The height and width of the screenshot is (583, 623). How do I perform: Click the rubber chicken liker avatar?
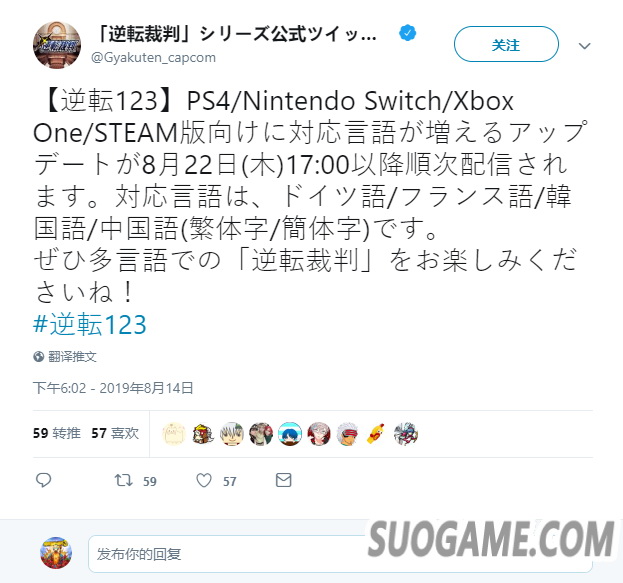click(376, 434)
